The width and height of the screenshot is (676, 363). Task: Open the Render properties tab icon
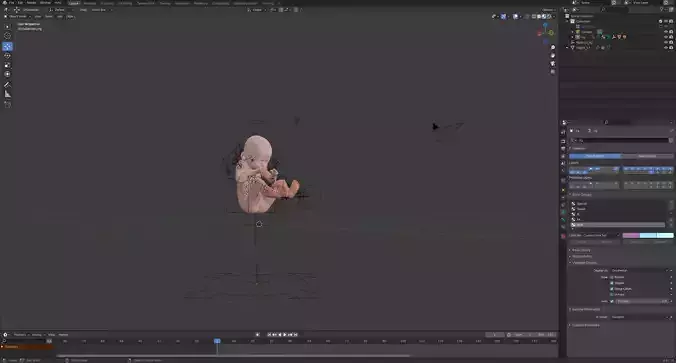click(563, 141)
